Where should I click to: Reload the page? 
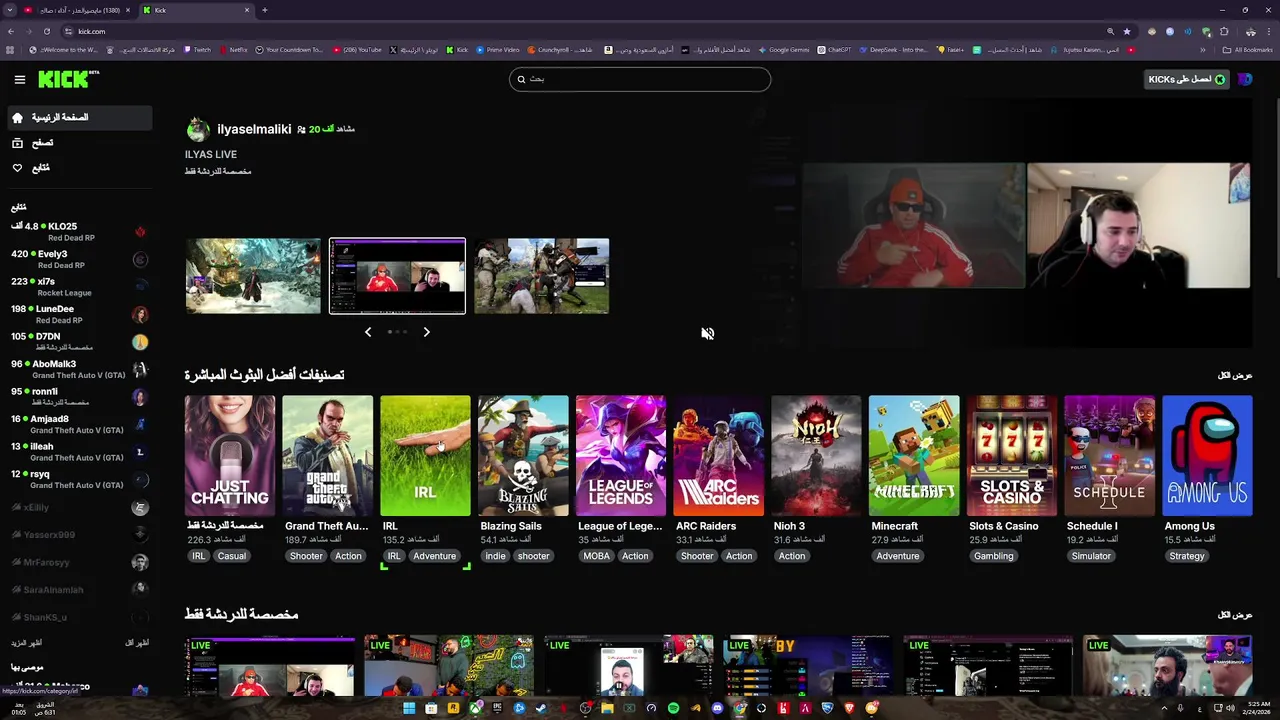pyautogui.click(x=47, y=31)
